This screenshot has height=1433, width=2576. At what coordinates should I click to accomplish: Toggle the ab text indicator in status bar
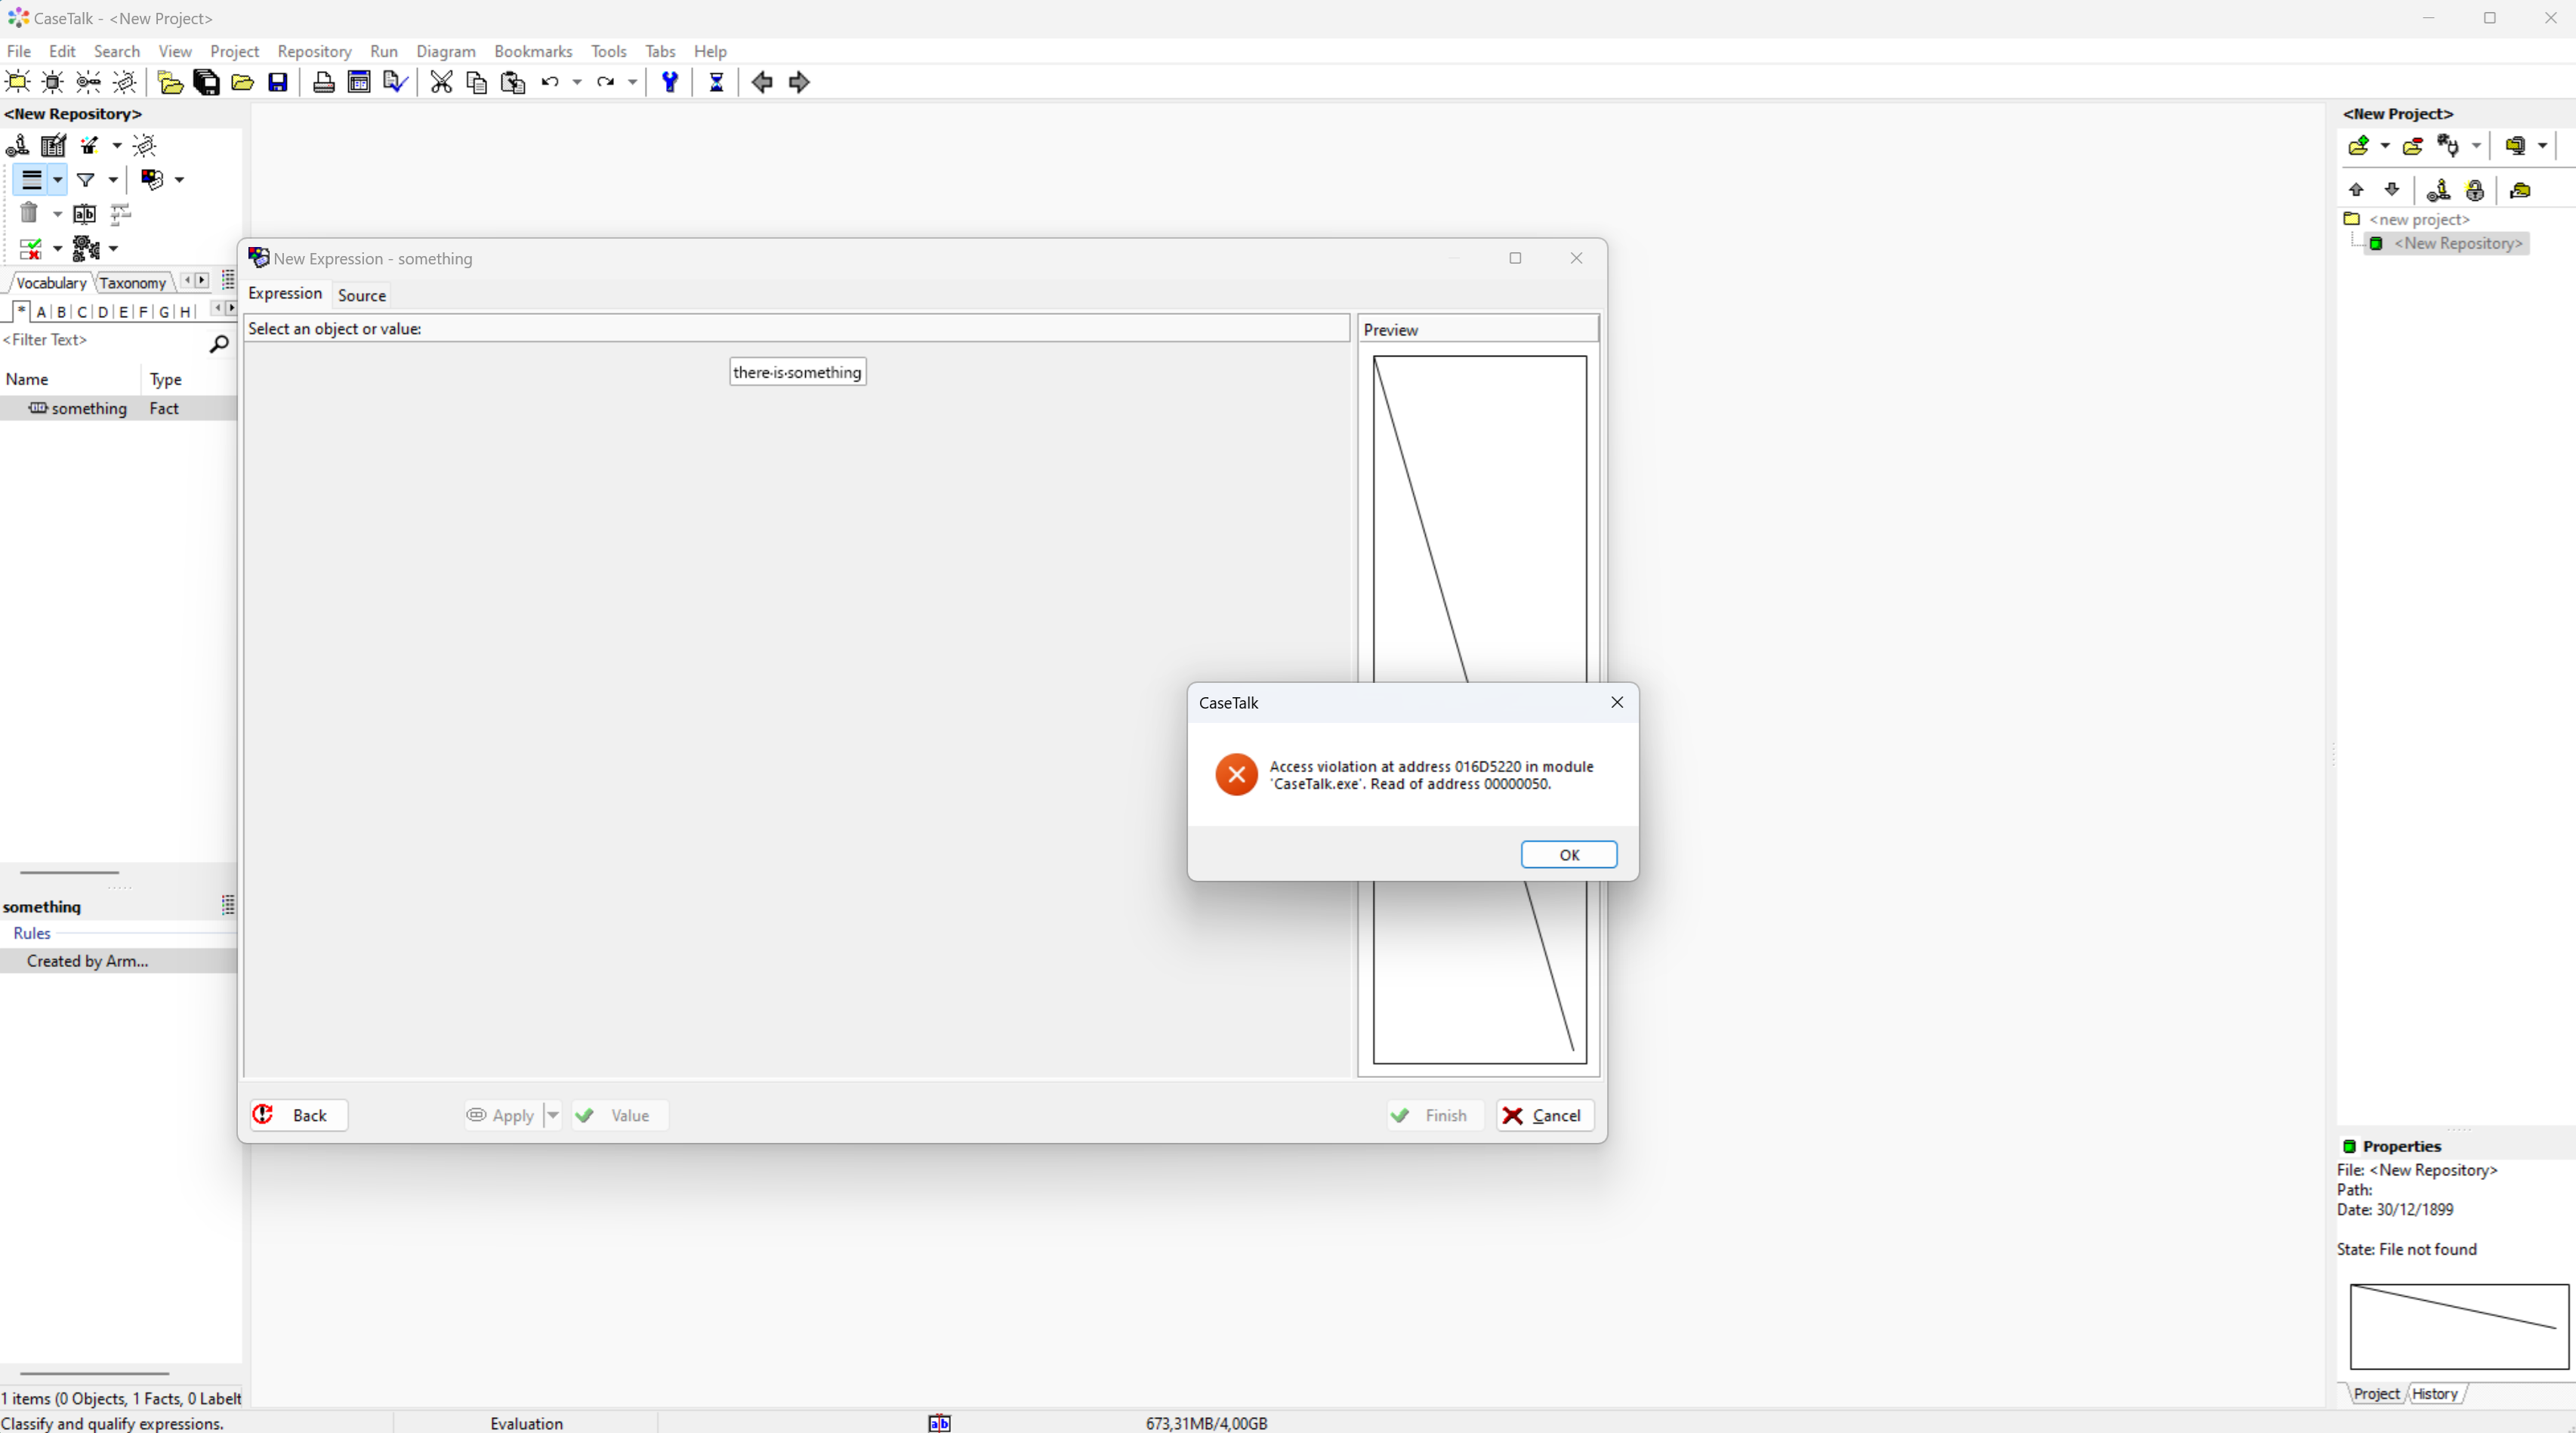click(x=939, y=1423)
